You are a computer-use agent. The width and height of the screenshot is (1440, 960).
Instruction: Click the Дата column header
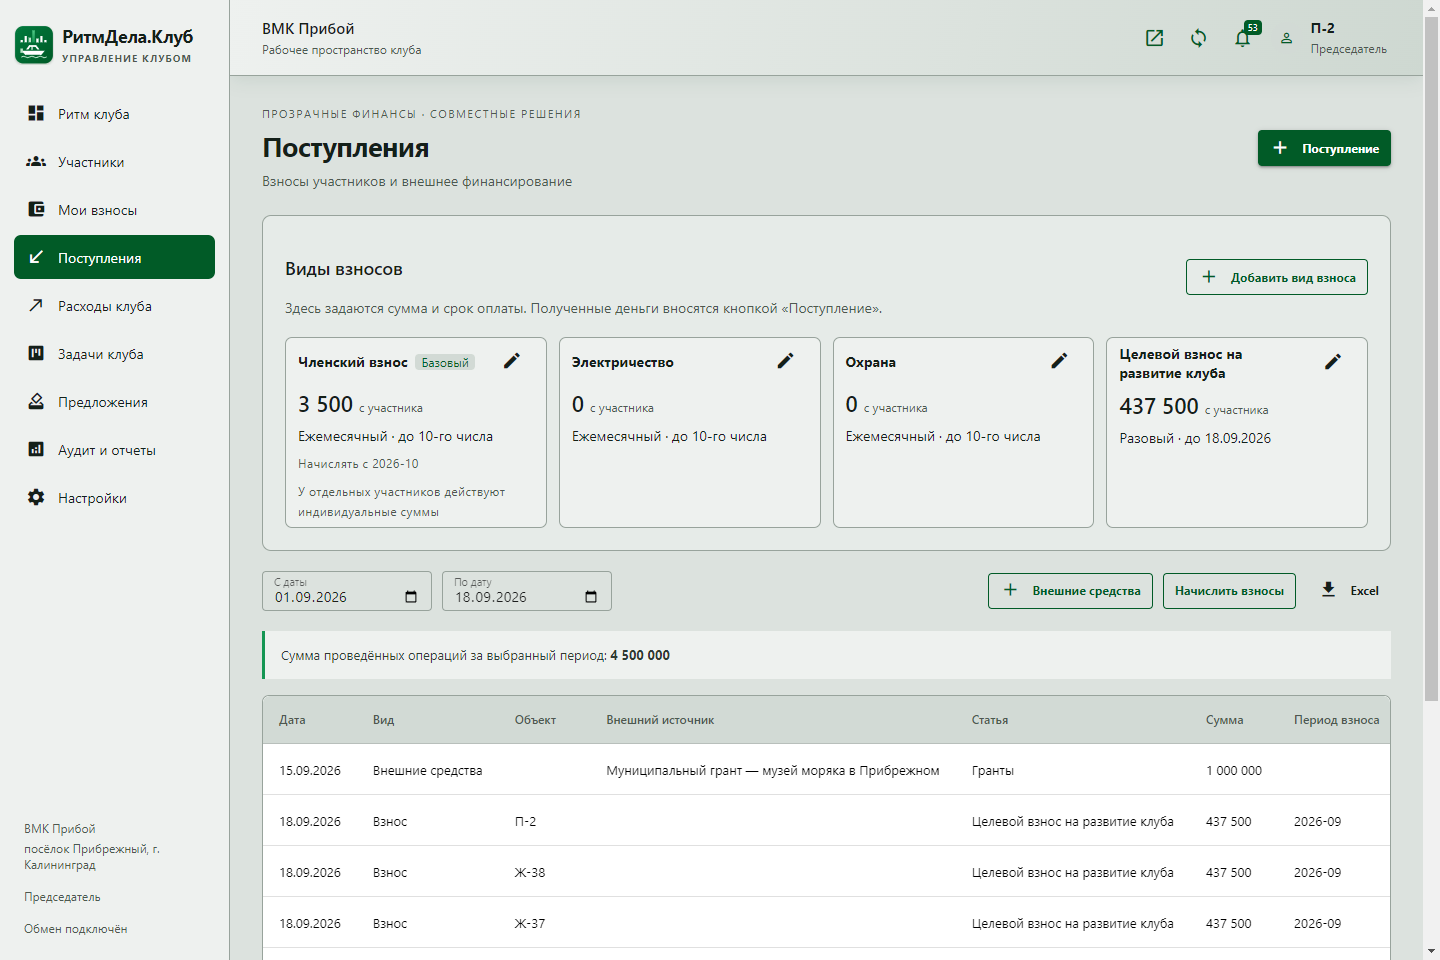[x=292, y=720]
